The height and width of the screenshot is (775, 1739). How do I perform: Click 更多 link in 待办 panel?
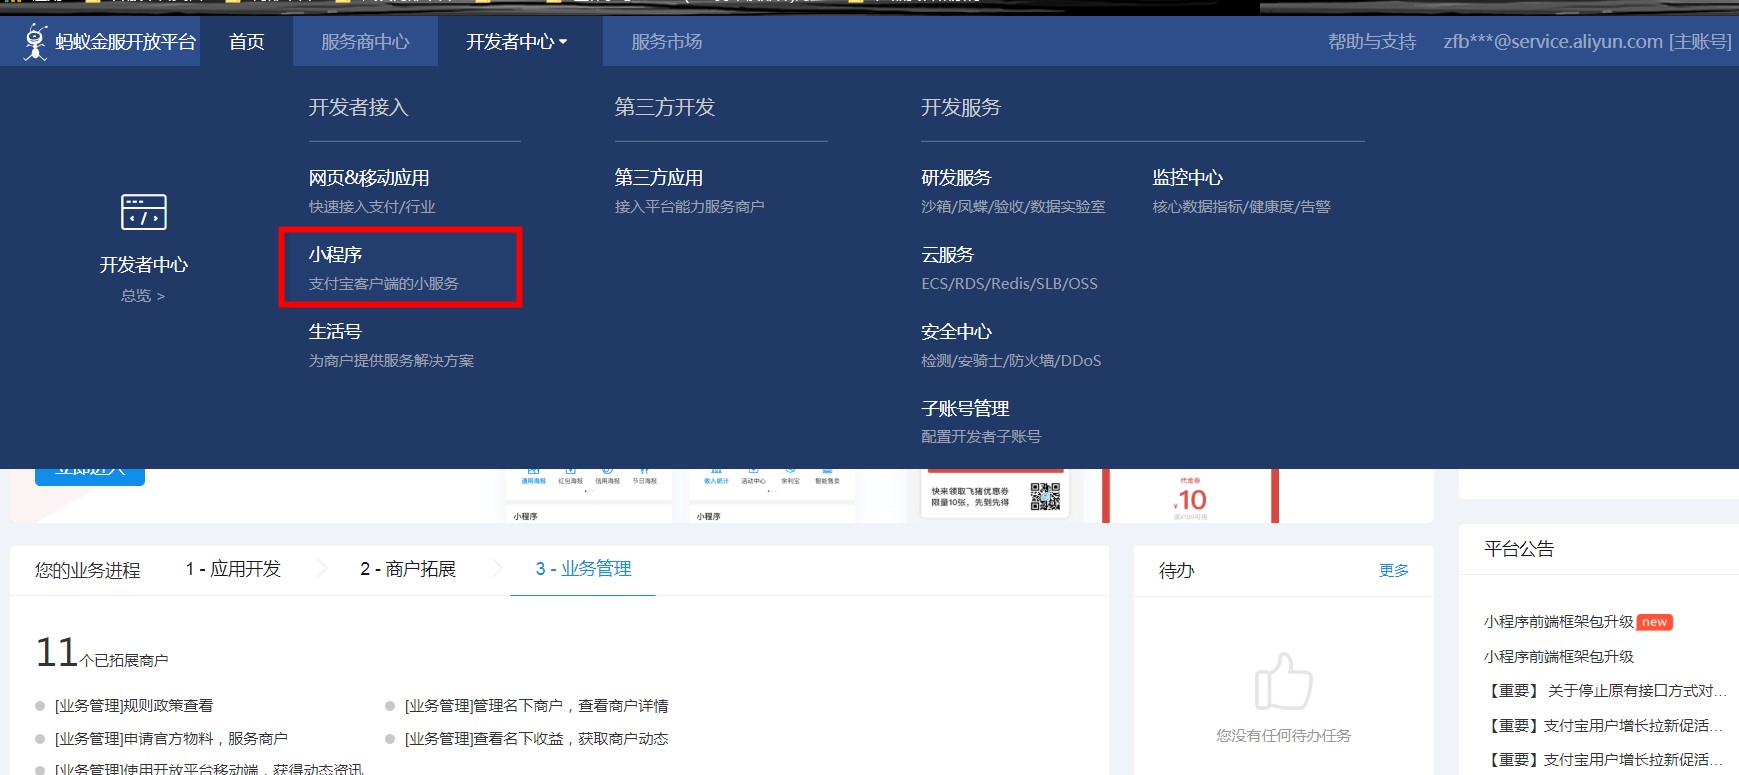1394,570
